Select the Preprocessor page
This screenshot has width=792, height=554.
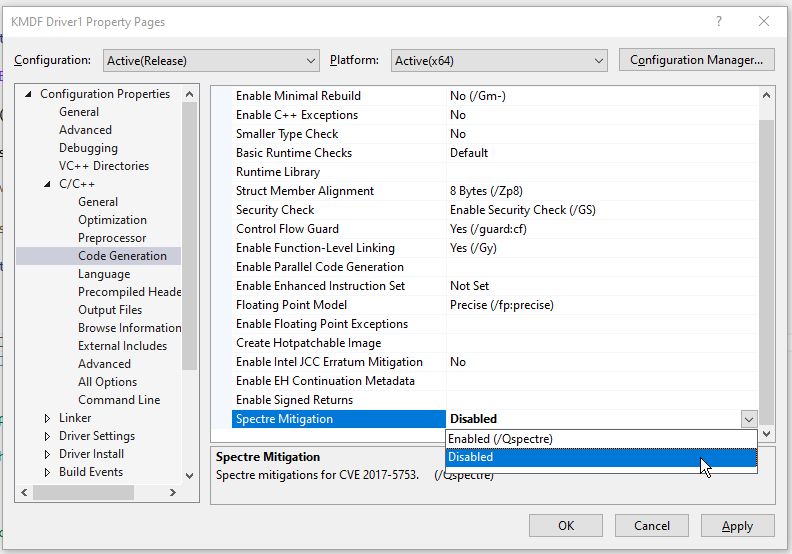point(112,238)
